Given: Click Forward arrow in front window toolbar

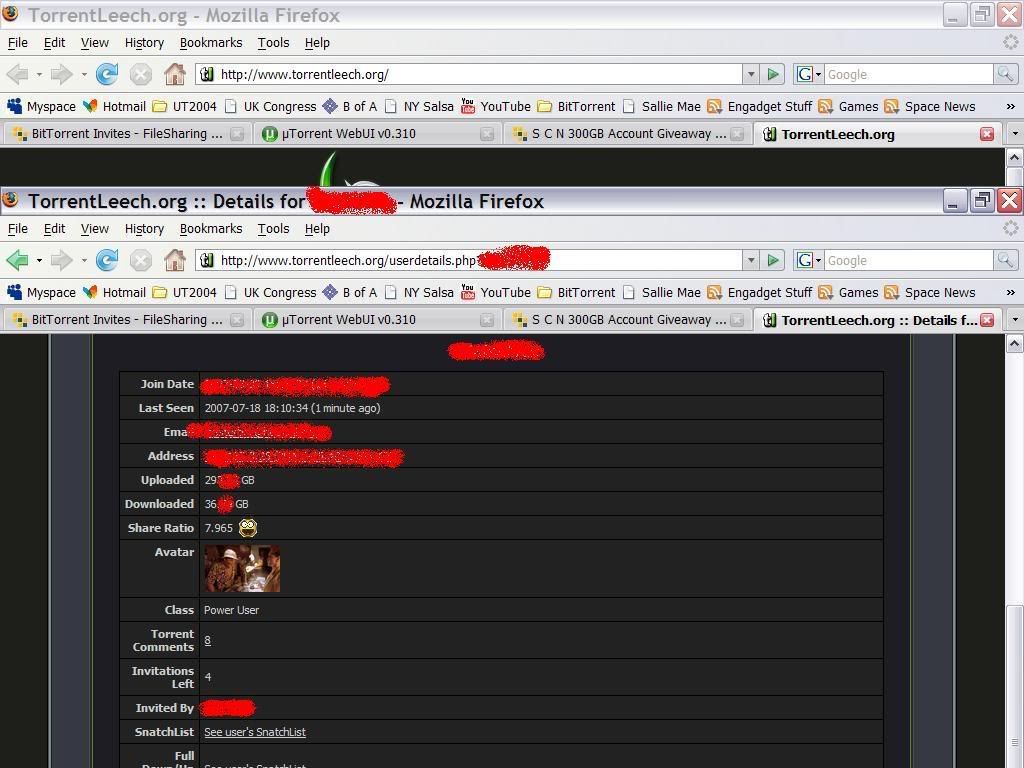Looking at the screenshot, I should point(61,261).
